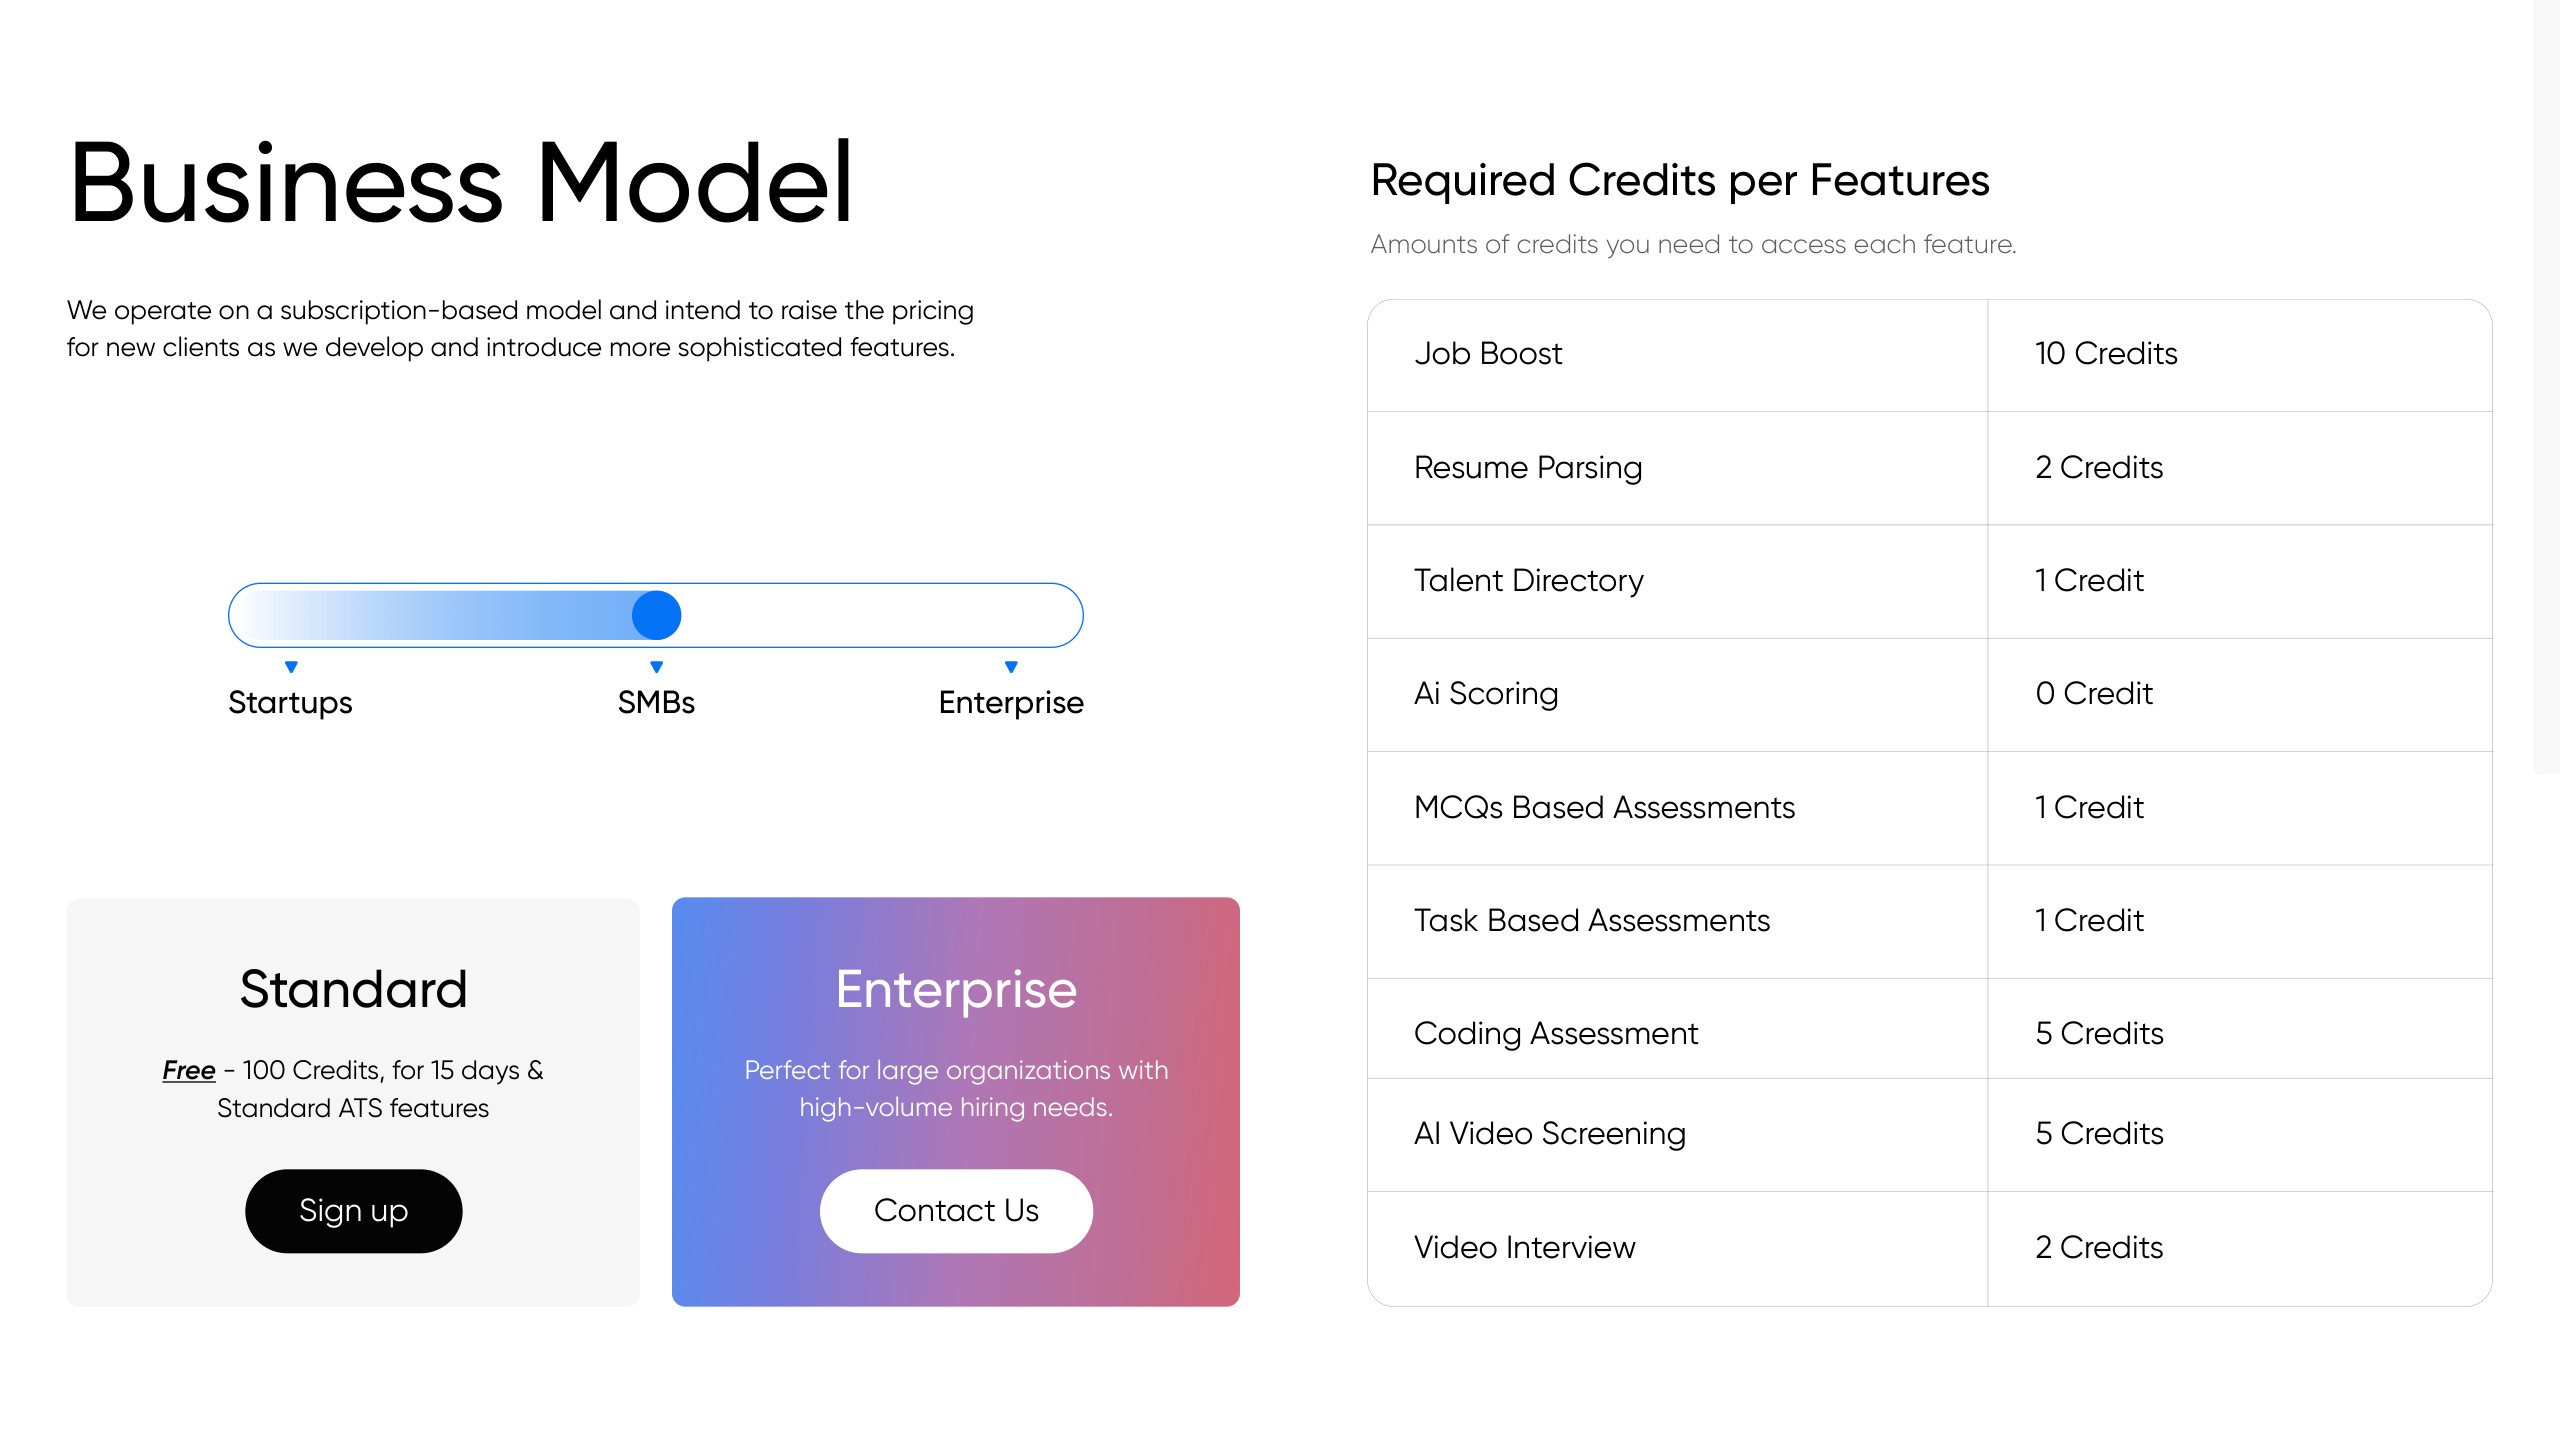
Task: Select the Talent Directory row
Action: click(x=1929, y=581)
